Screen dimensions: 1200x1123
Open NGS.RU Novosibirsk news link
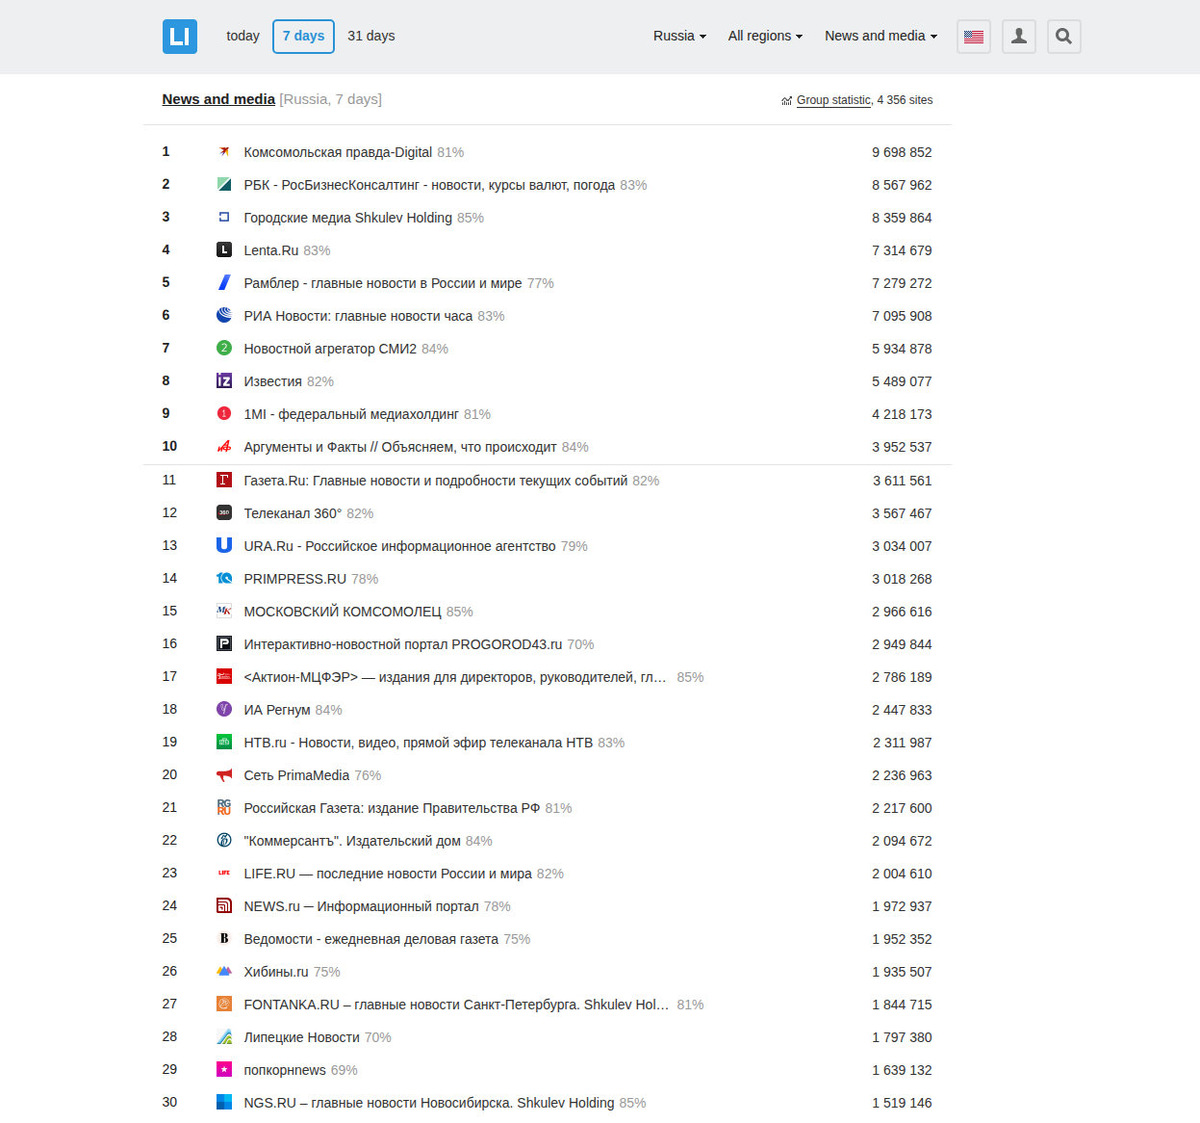click(429, 1103)
